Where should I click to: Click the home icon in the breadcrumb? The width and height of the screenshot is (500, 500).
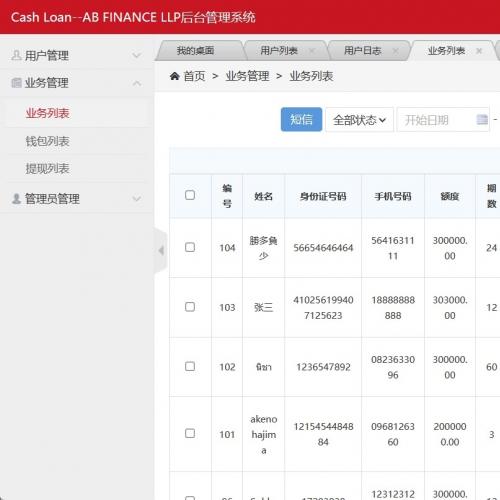coord(175,76)
